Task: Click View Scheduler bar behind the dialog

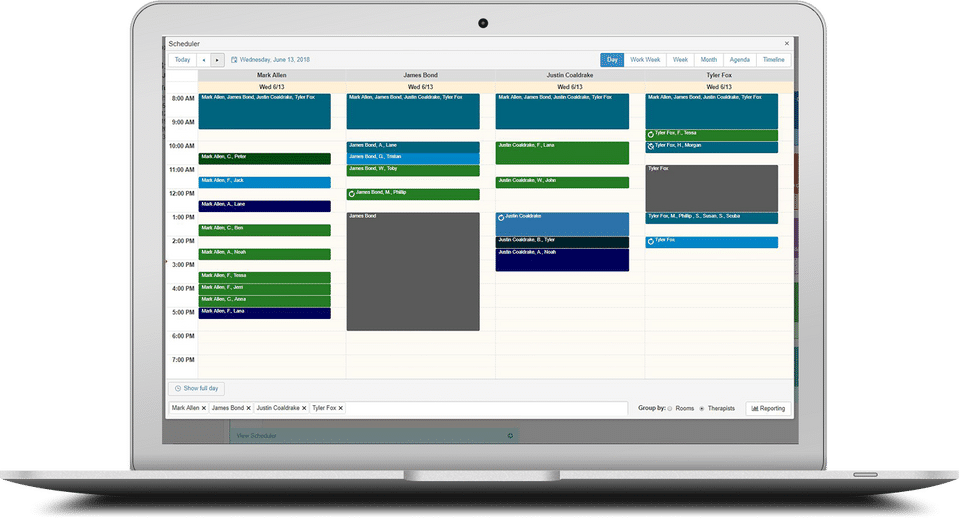Action: 374,436
